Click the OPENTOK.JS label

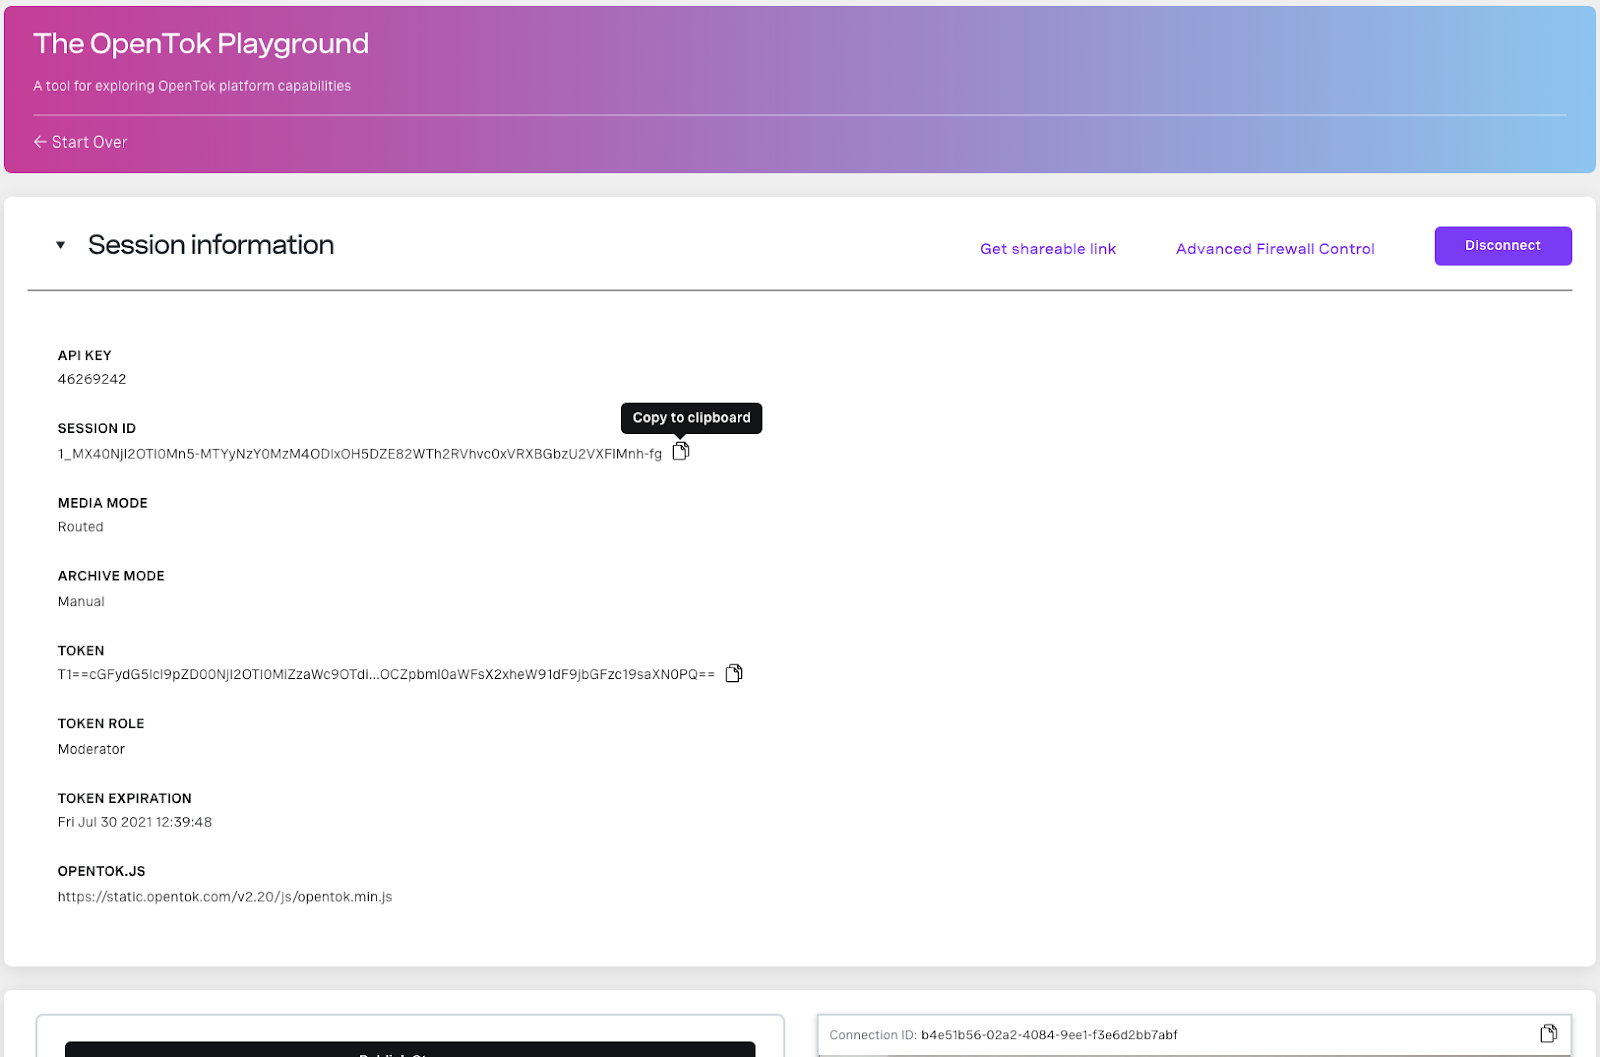pyautogui.click(x=102, y=871)
